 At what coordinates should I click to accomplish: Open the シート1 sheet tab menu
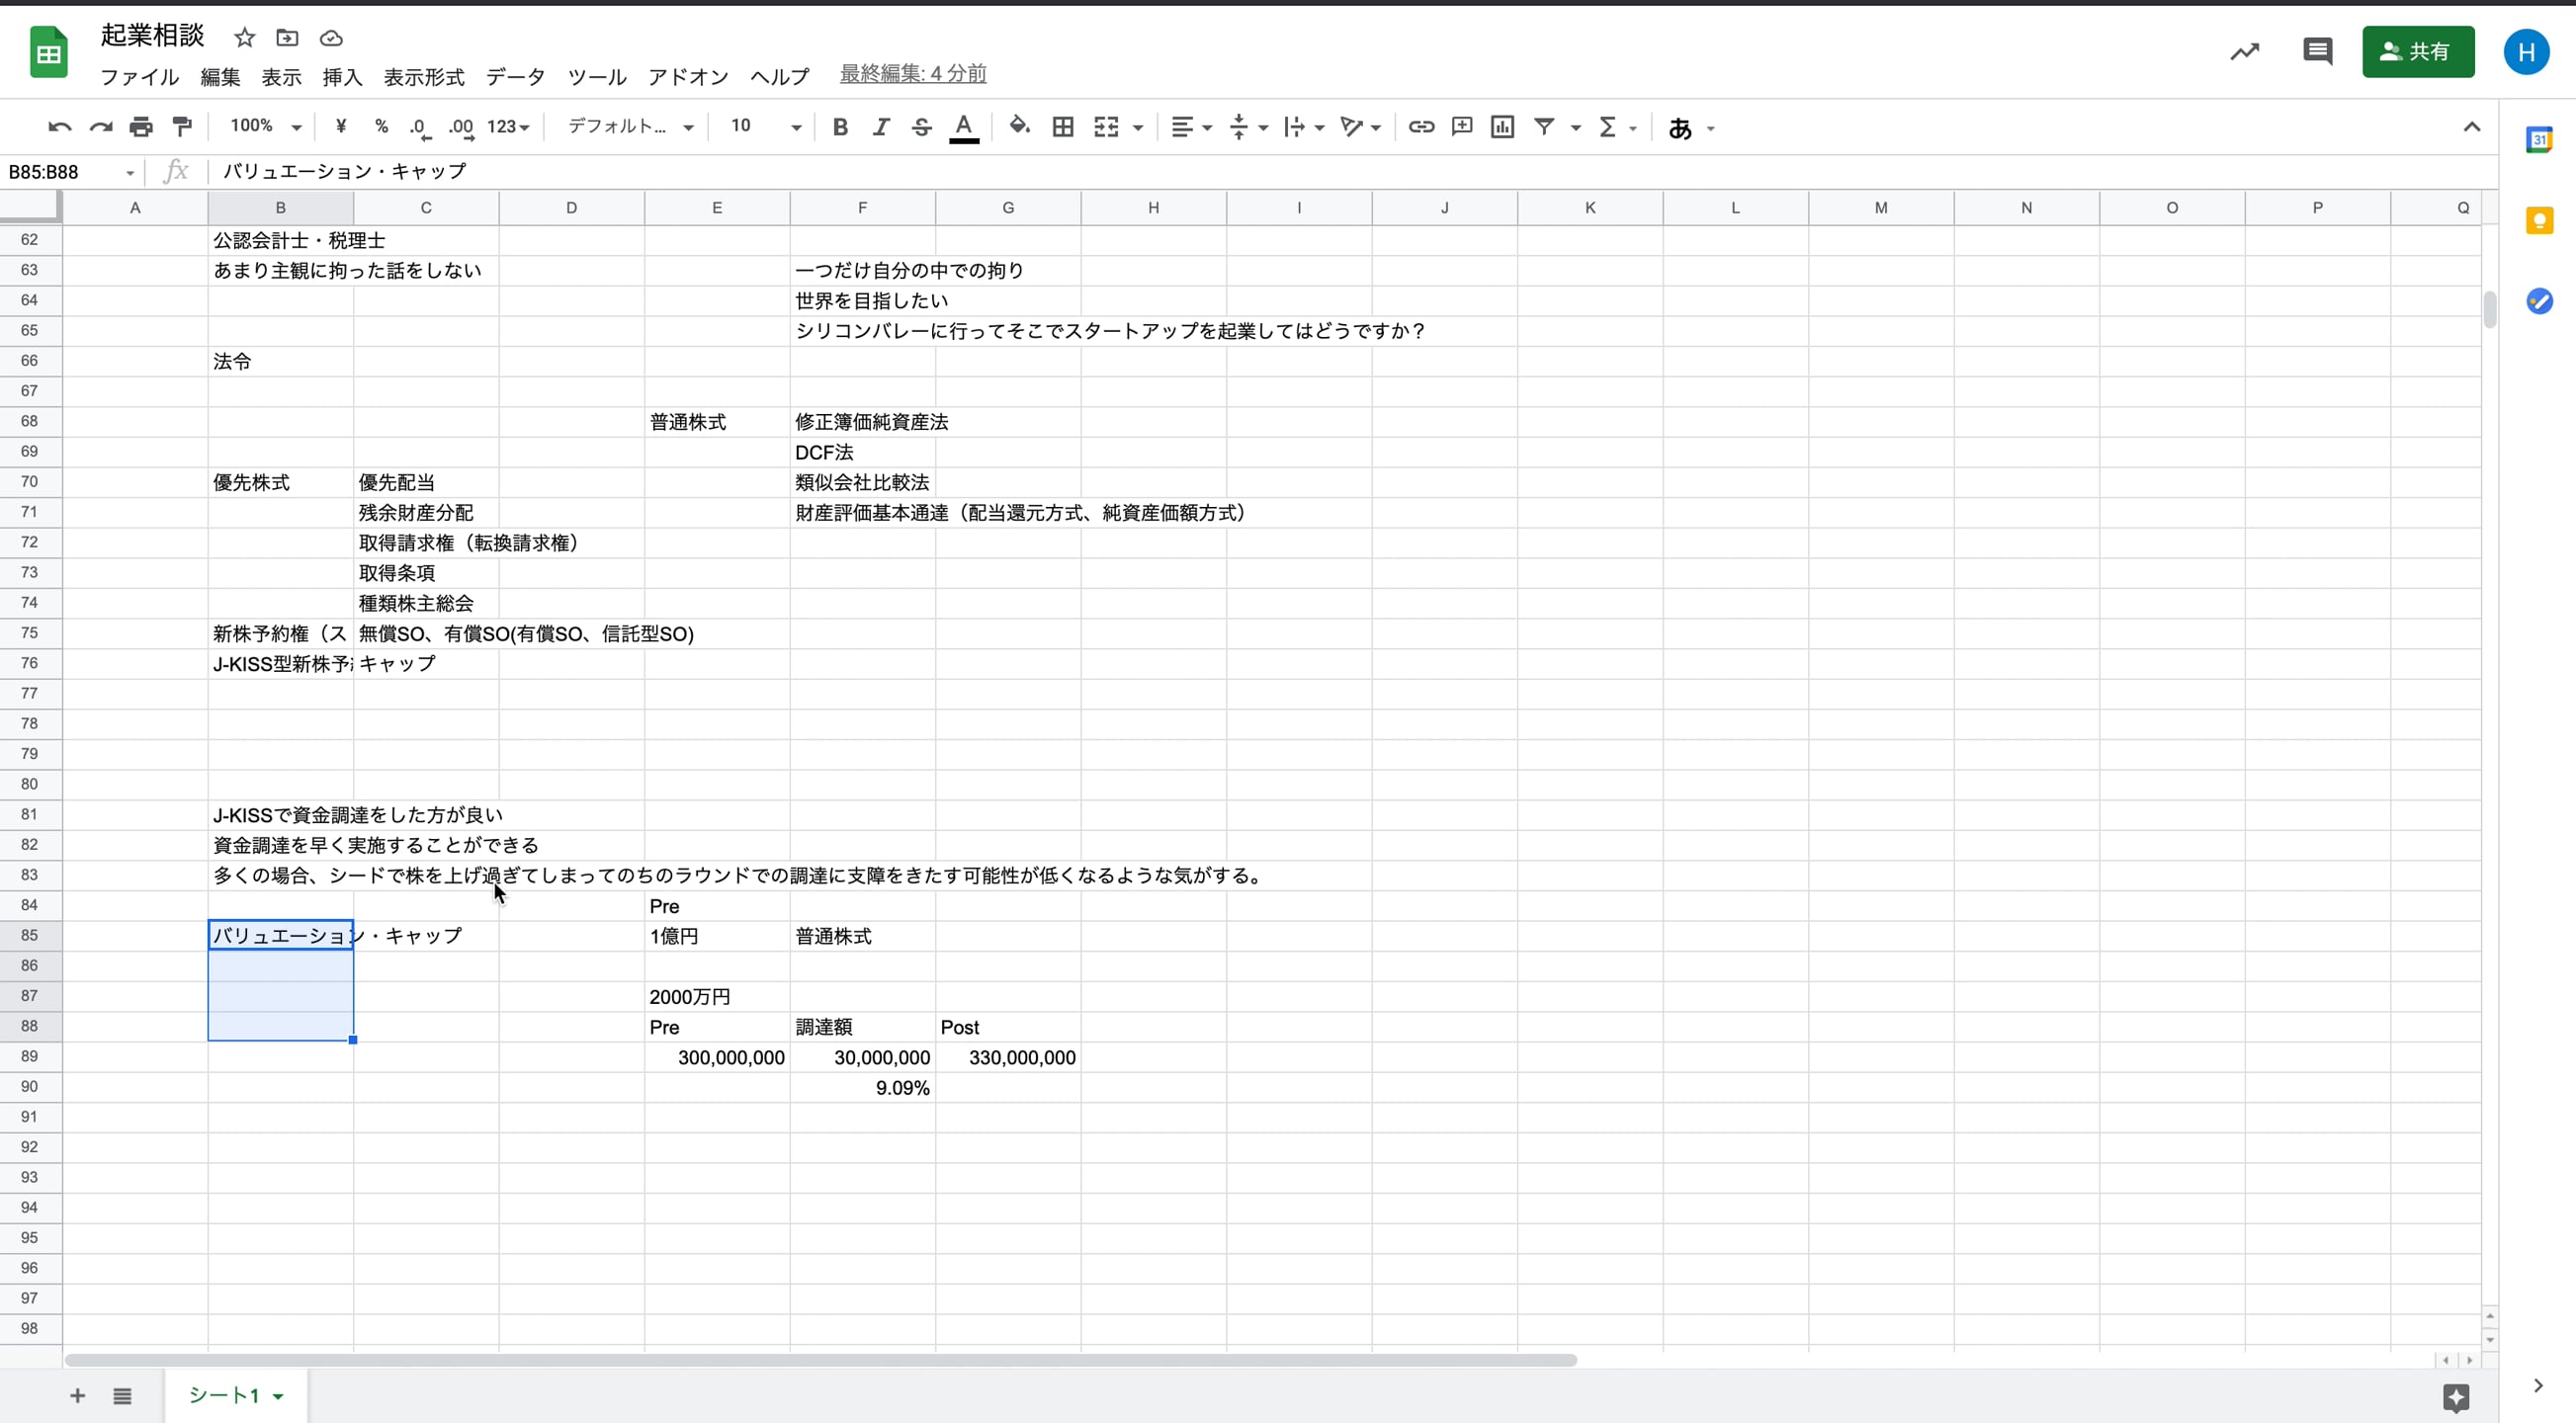[x=277, y=1396]
